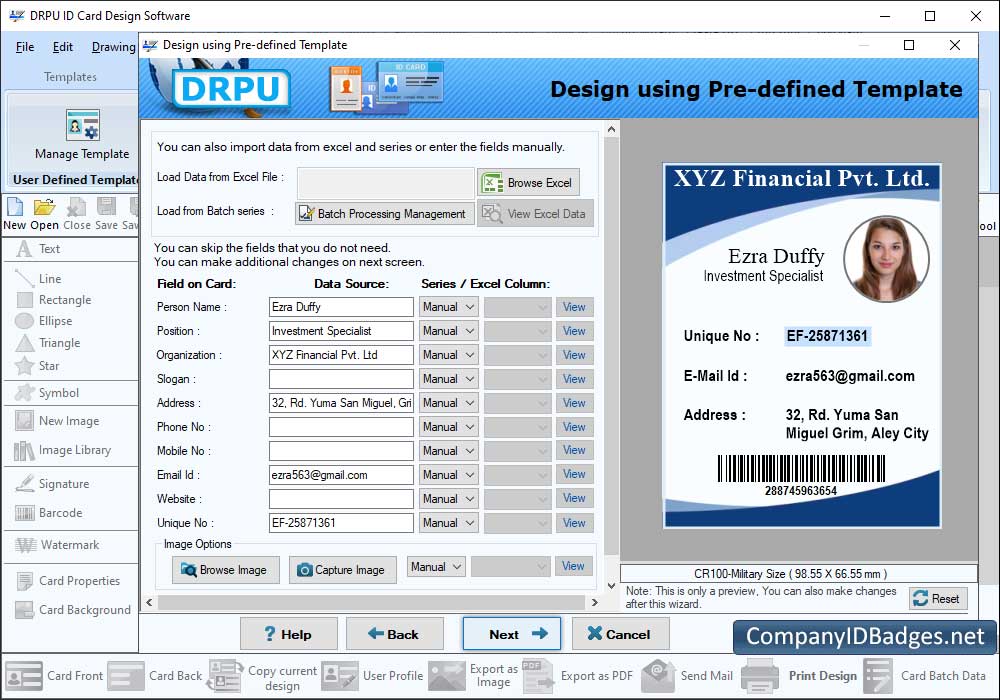Click the Templates ribbon label
Image resolution: width=1000 pixels, height=700 pixels.
pos(70,77)
